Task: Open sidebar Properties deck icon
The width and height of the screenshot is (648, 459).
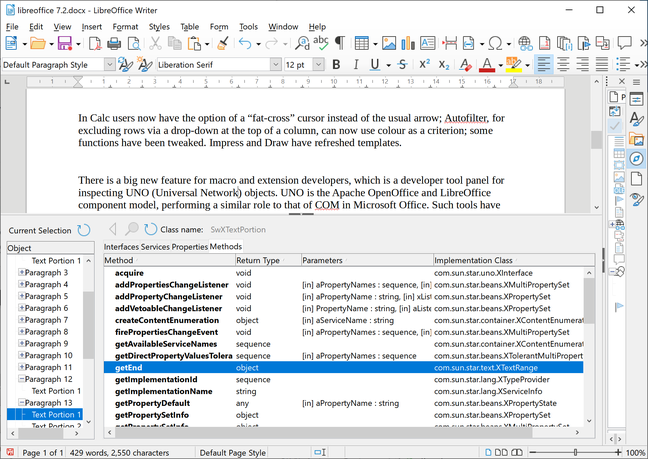Action: point(636,99)
